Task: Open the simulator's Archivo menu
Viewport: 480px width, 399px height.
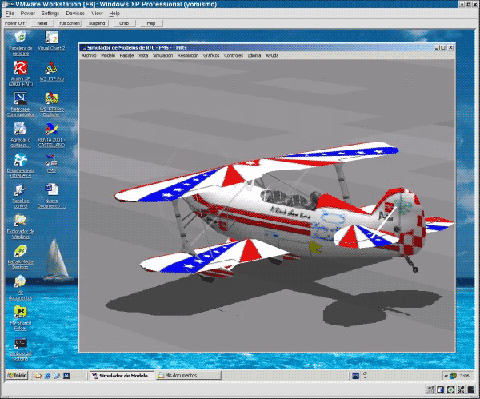Action: click(89, 55)
